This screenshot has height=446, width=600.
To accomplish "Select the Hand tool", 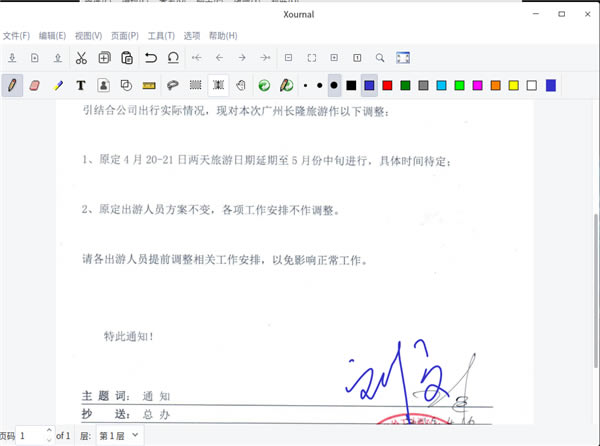I will (x=241, y=85).
